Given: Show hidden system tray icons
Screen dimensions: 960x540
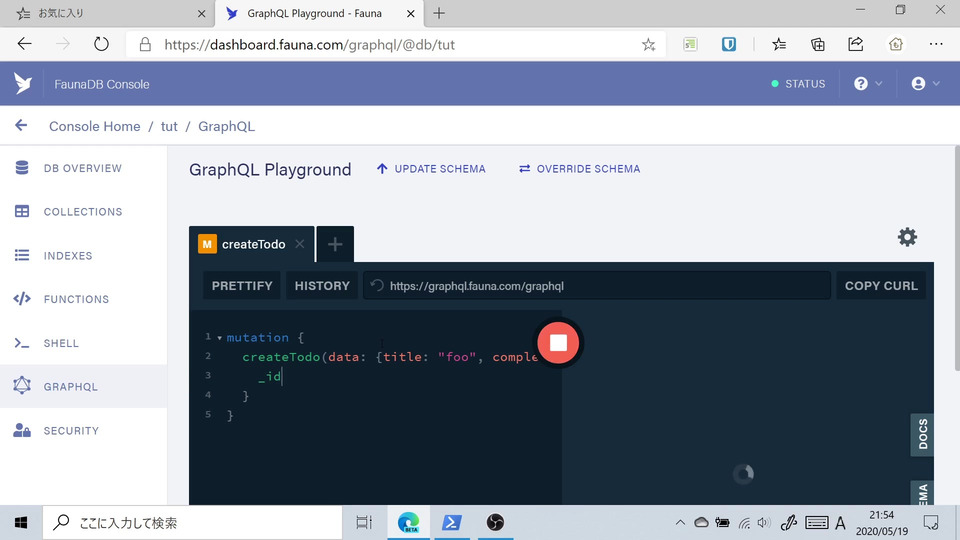Looking at the screenshot, I should tap(680, 523).
